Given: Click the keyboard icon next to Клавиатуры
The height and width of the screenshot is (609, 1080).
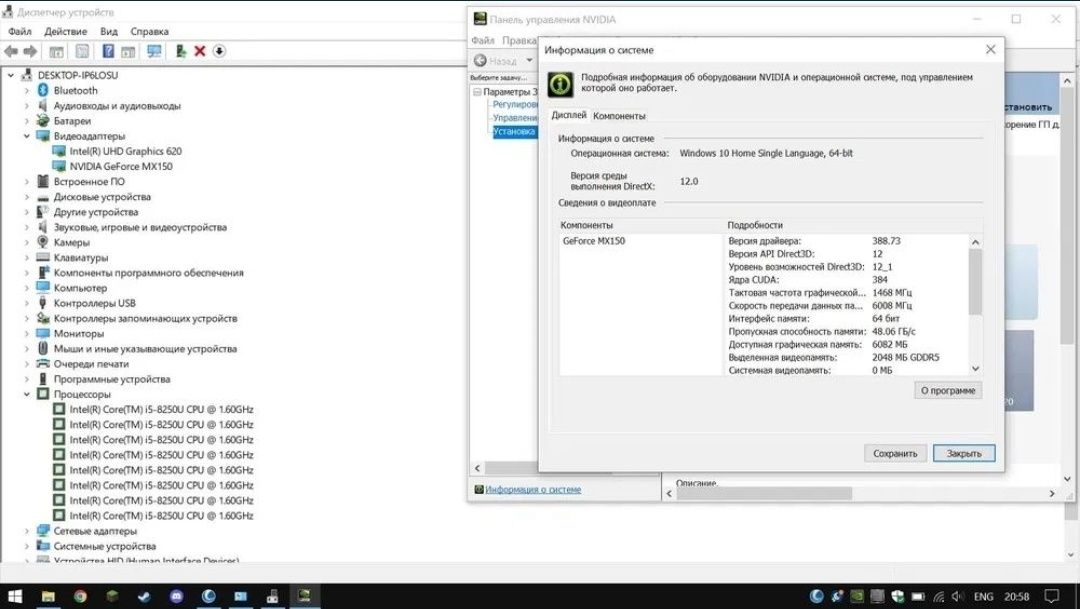Looking at the screenshot, I should [x=43, y=257].
